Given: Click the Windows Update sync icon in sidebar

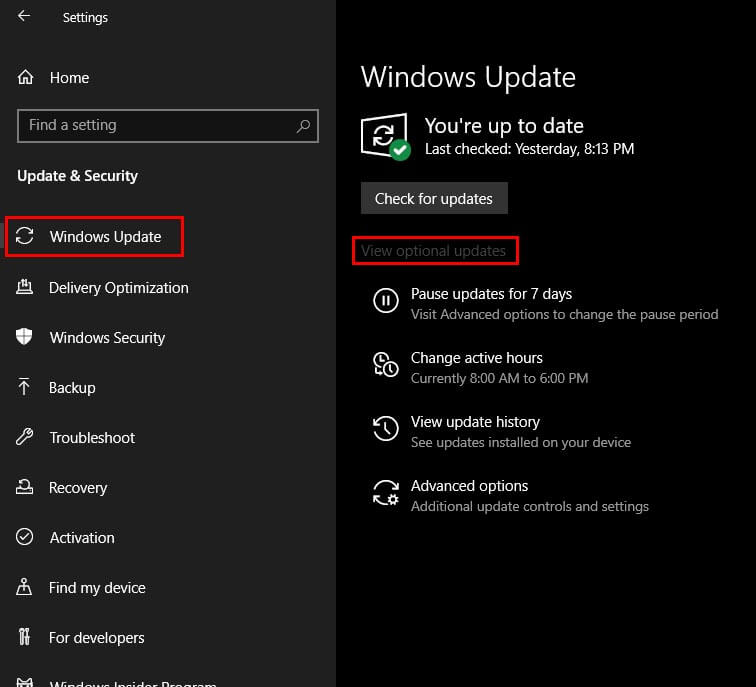Looking at the screenshot, I should click(25, 236).
